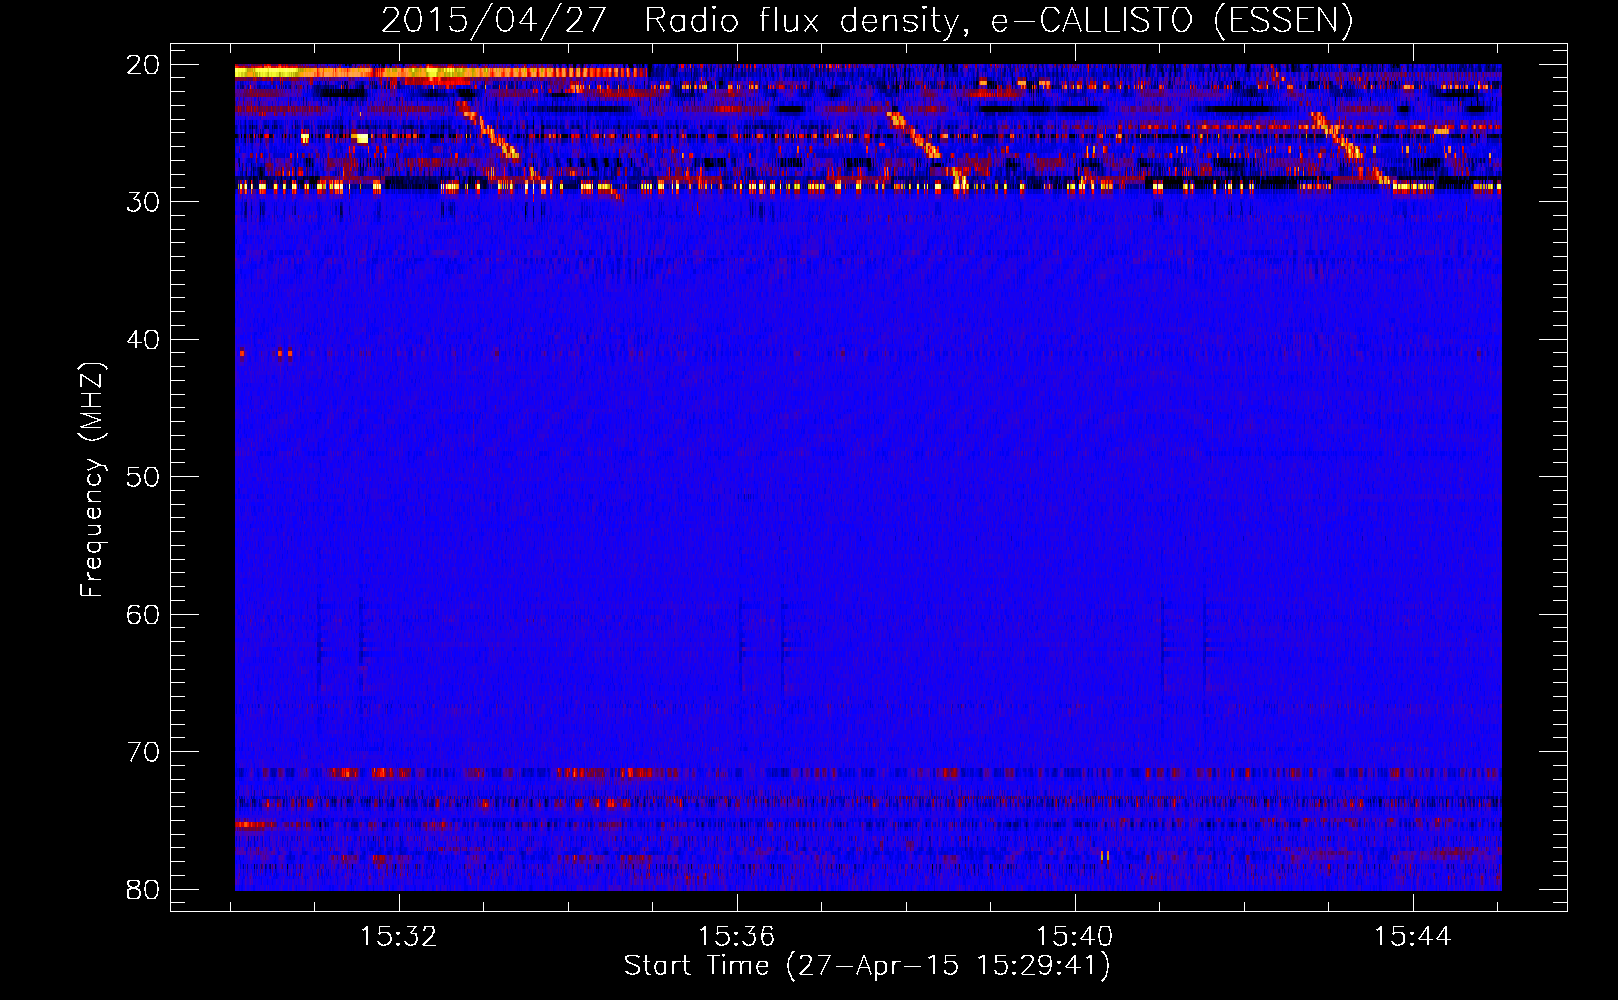
Task: Click the 15:44 time tick label
Action: pos(1412,936)
